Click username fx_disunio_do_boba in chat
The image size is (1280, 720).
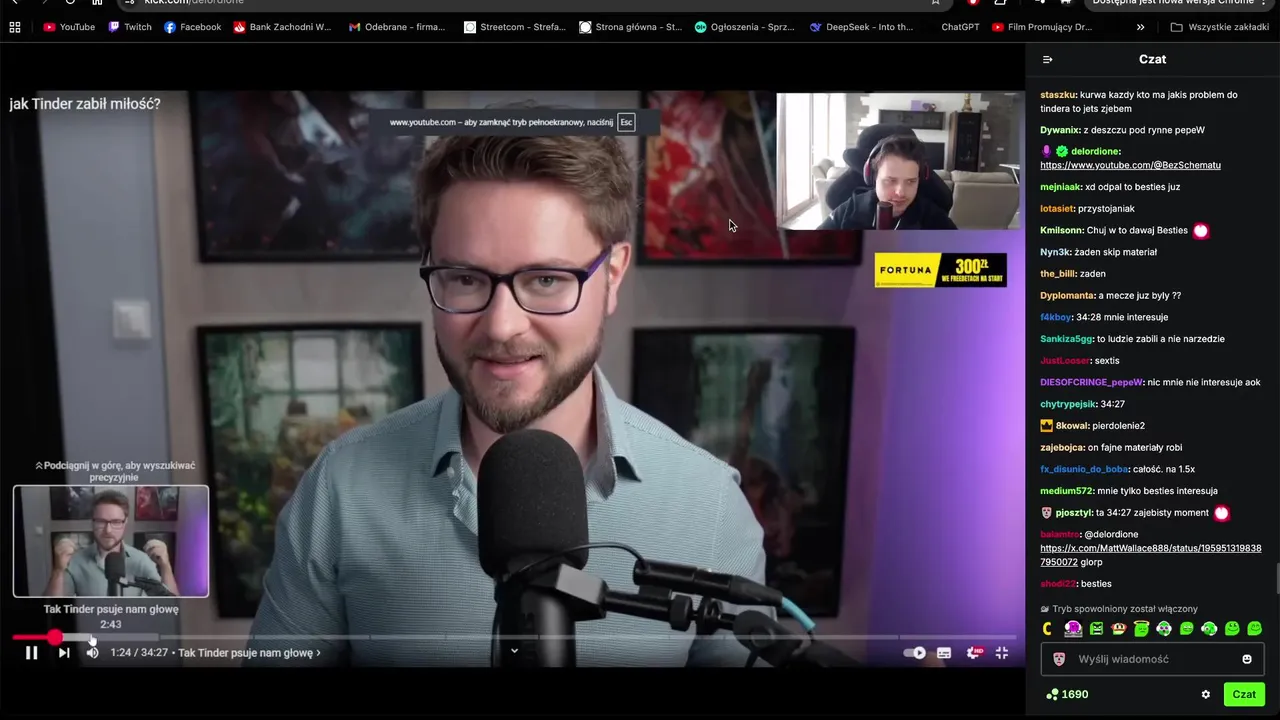(1084, 469)
